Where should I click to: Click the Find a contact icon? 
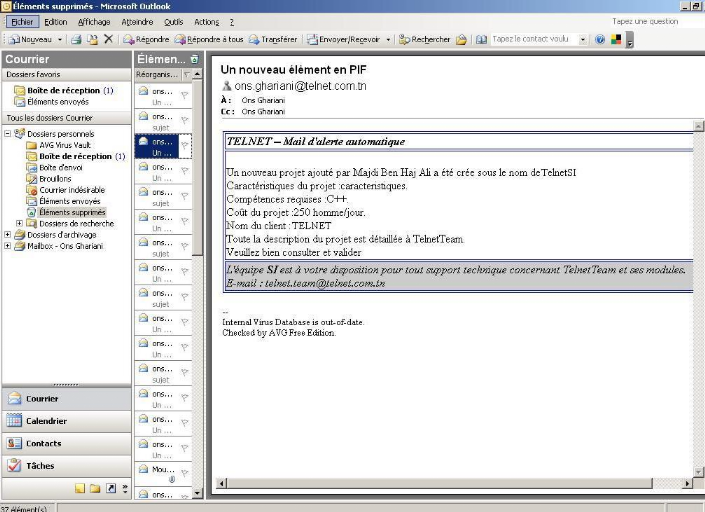click(461, 40)
